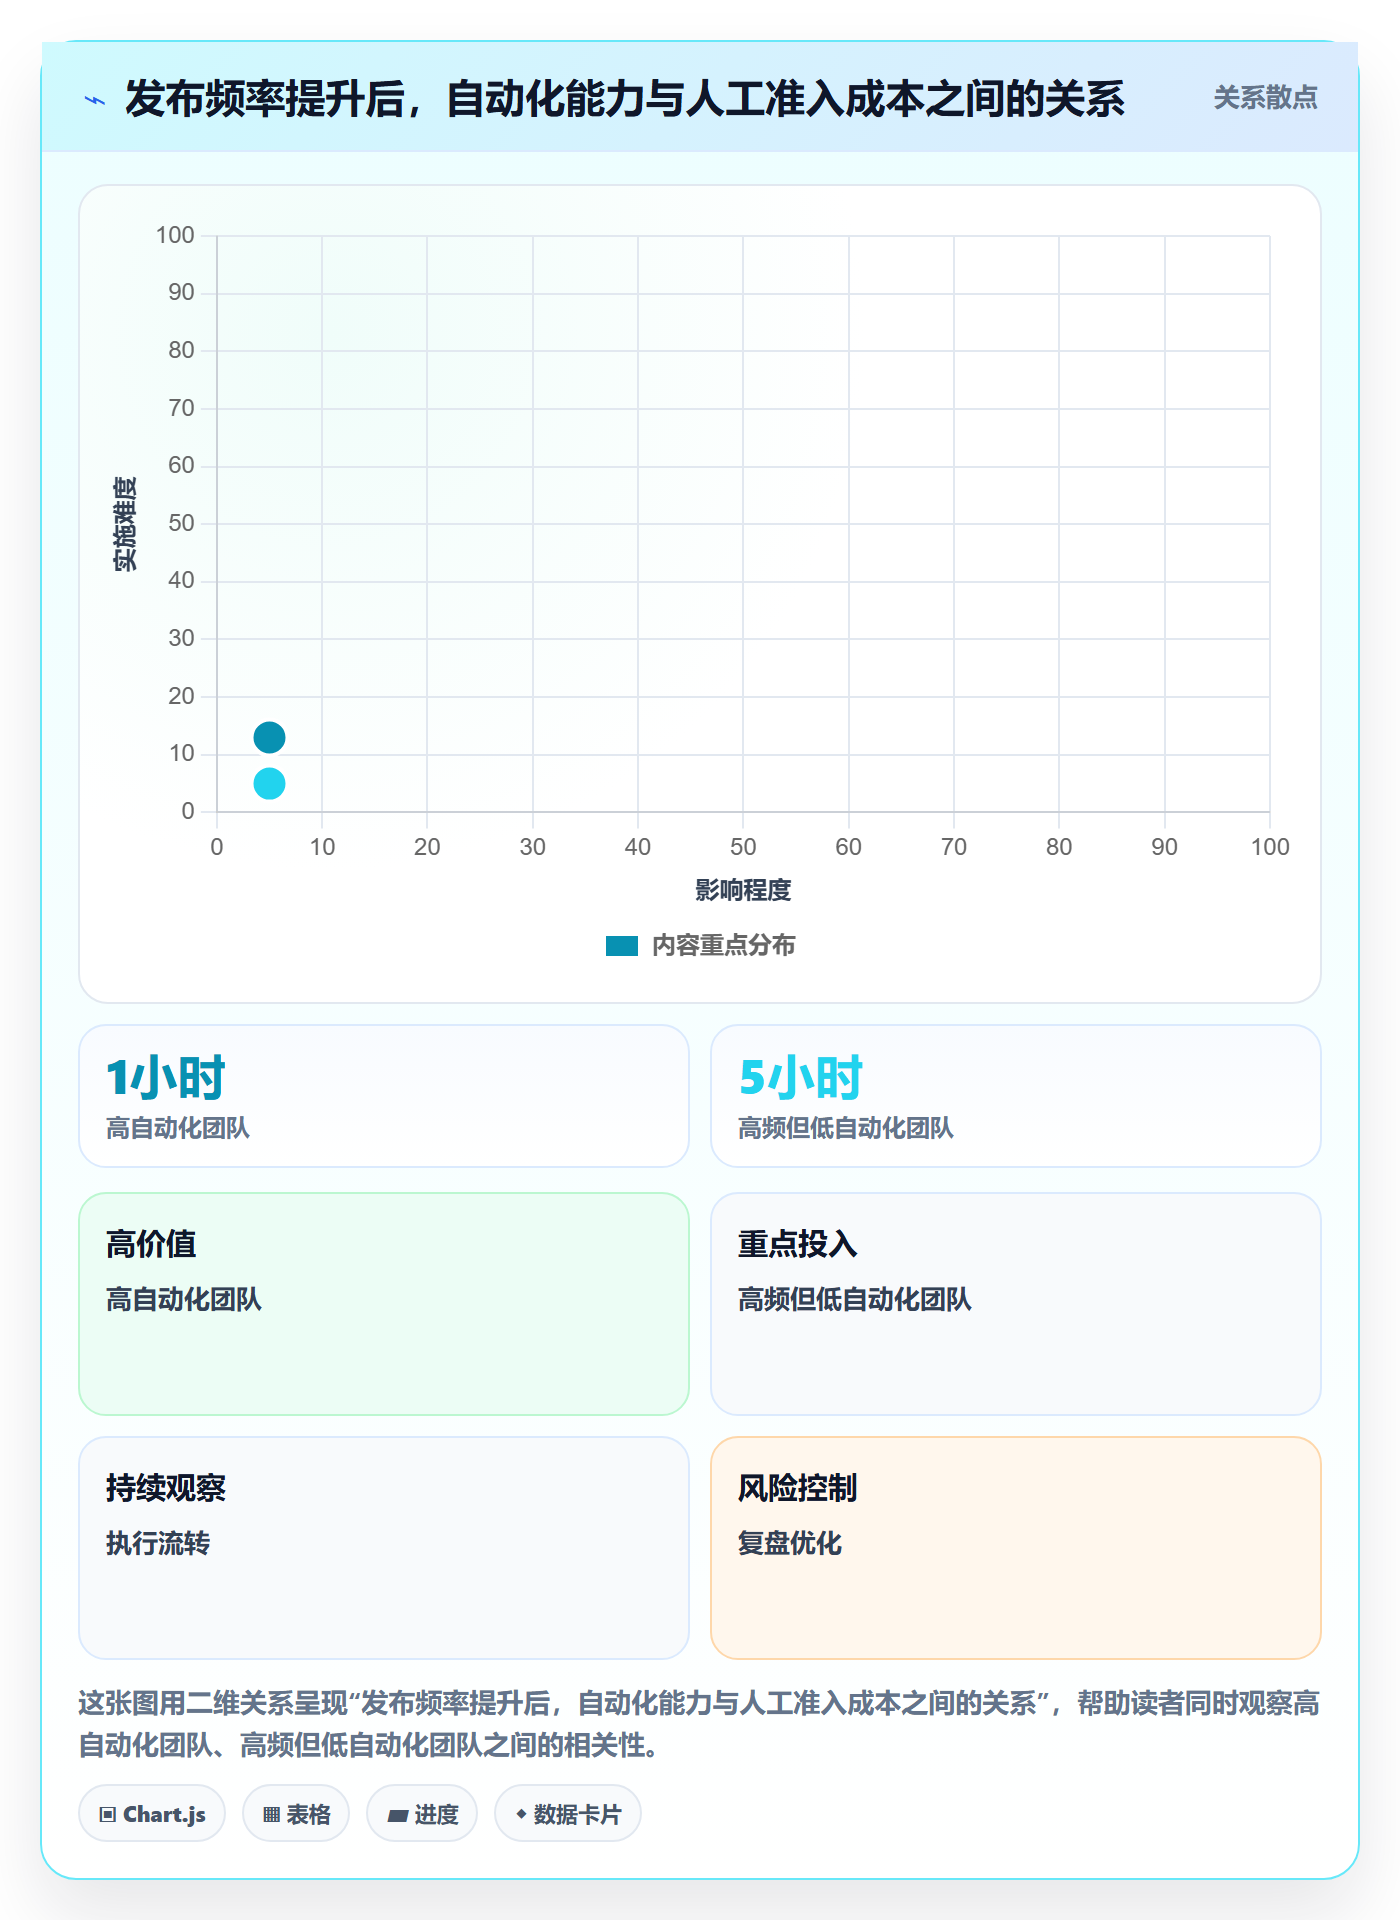The width and height of the screenshot is (1400, 1920).
Task: Click the 高频但低自动化团队 text in the 重点投入 card
Action: pos(855,1299)
